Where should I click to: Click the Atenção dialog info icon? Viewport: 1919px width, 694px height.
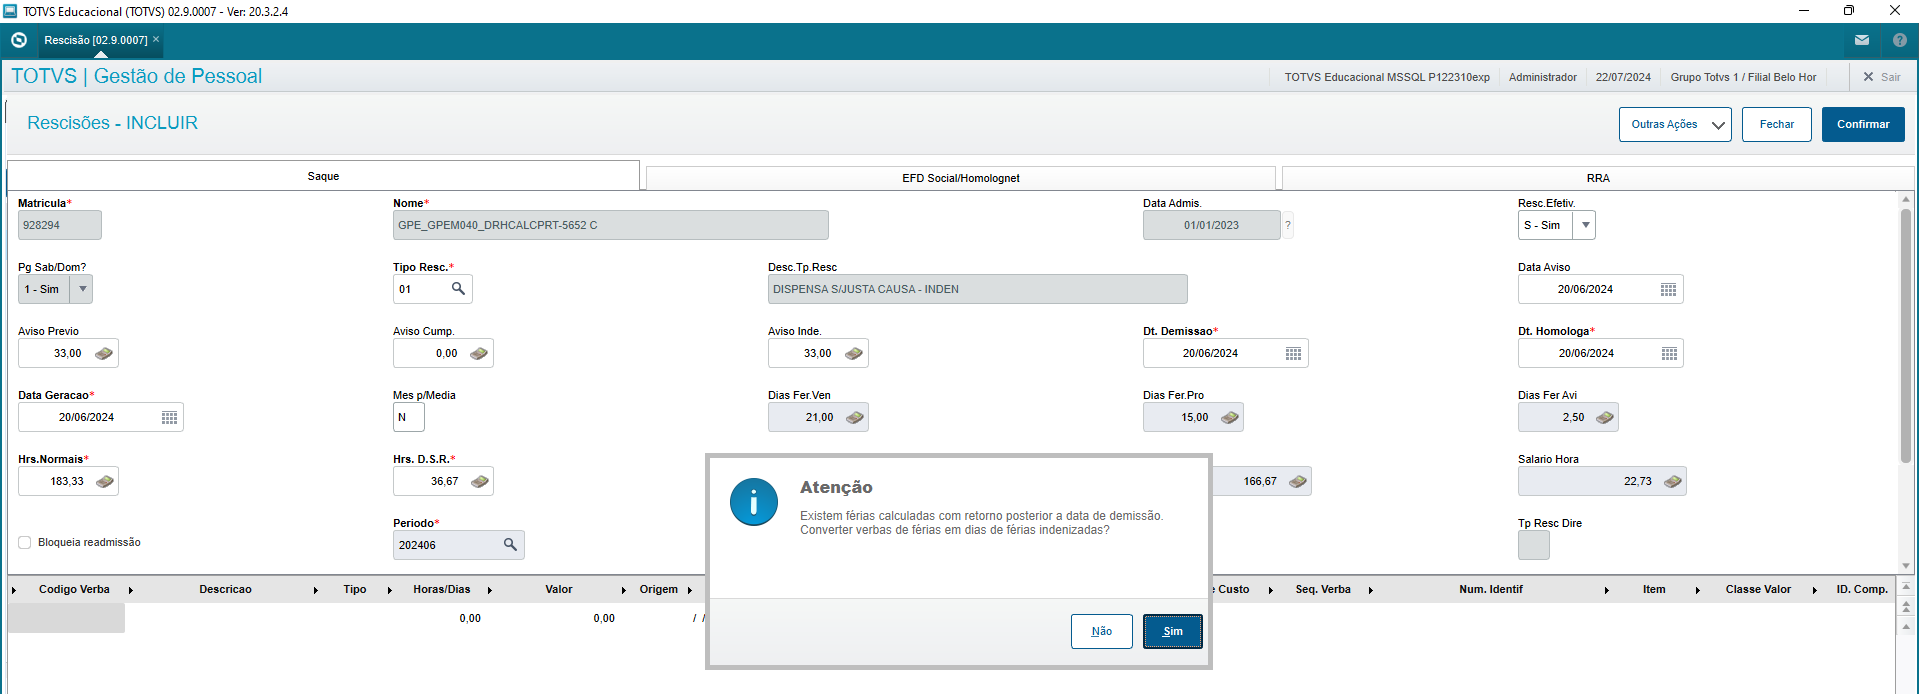754,502
